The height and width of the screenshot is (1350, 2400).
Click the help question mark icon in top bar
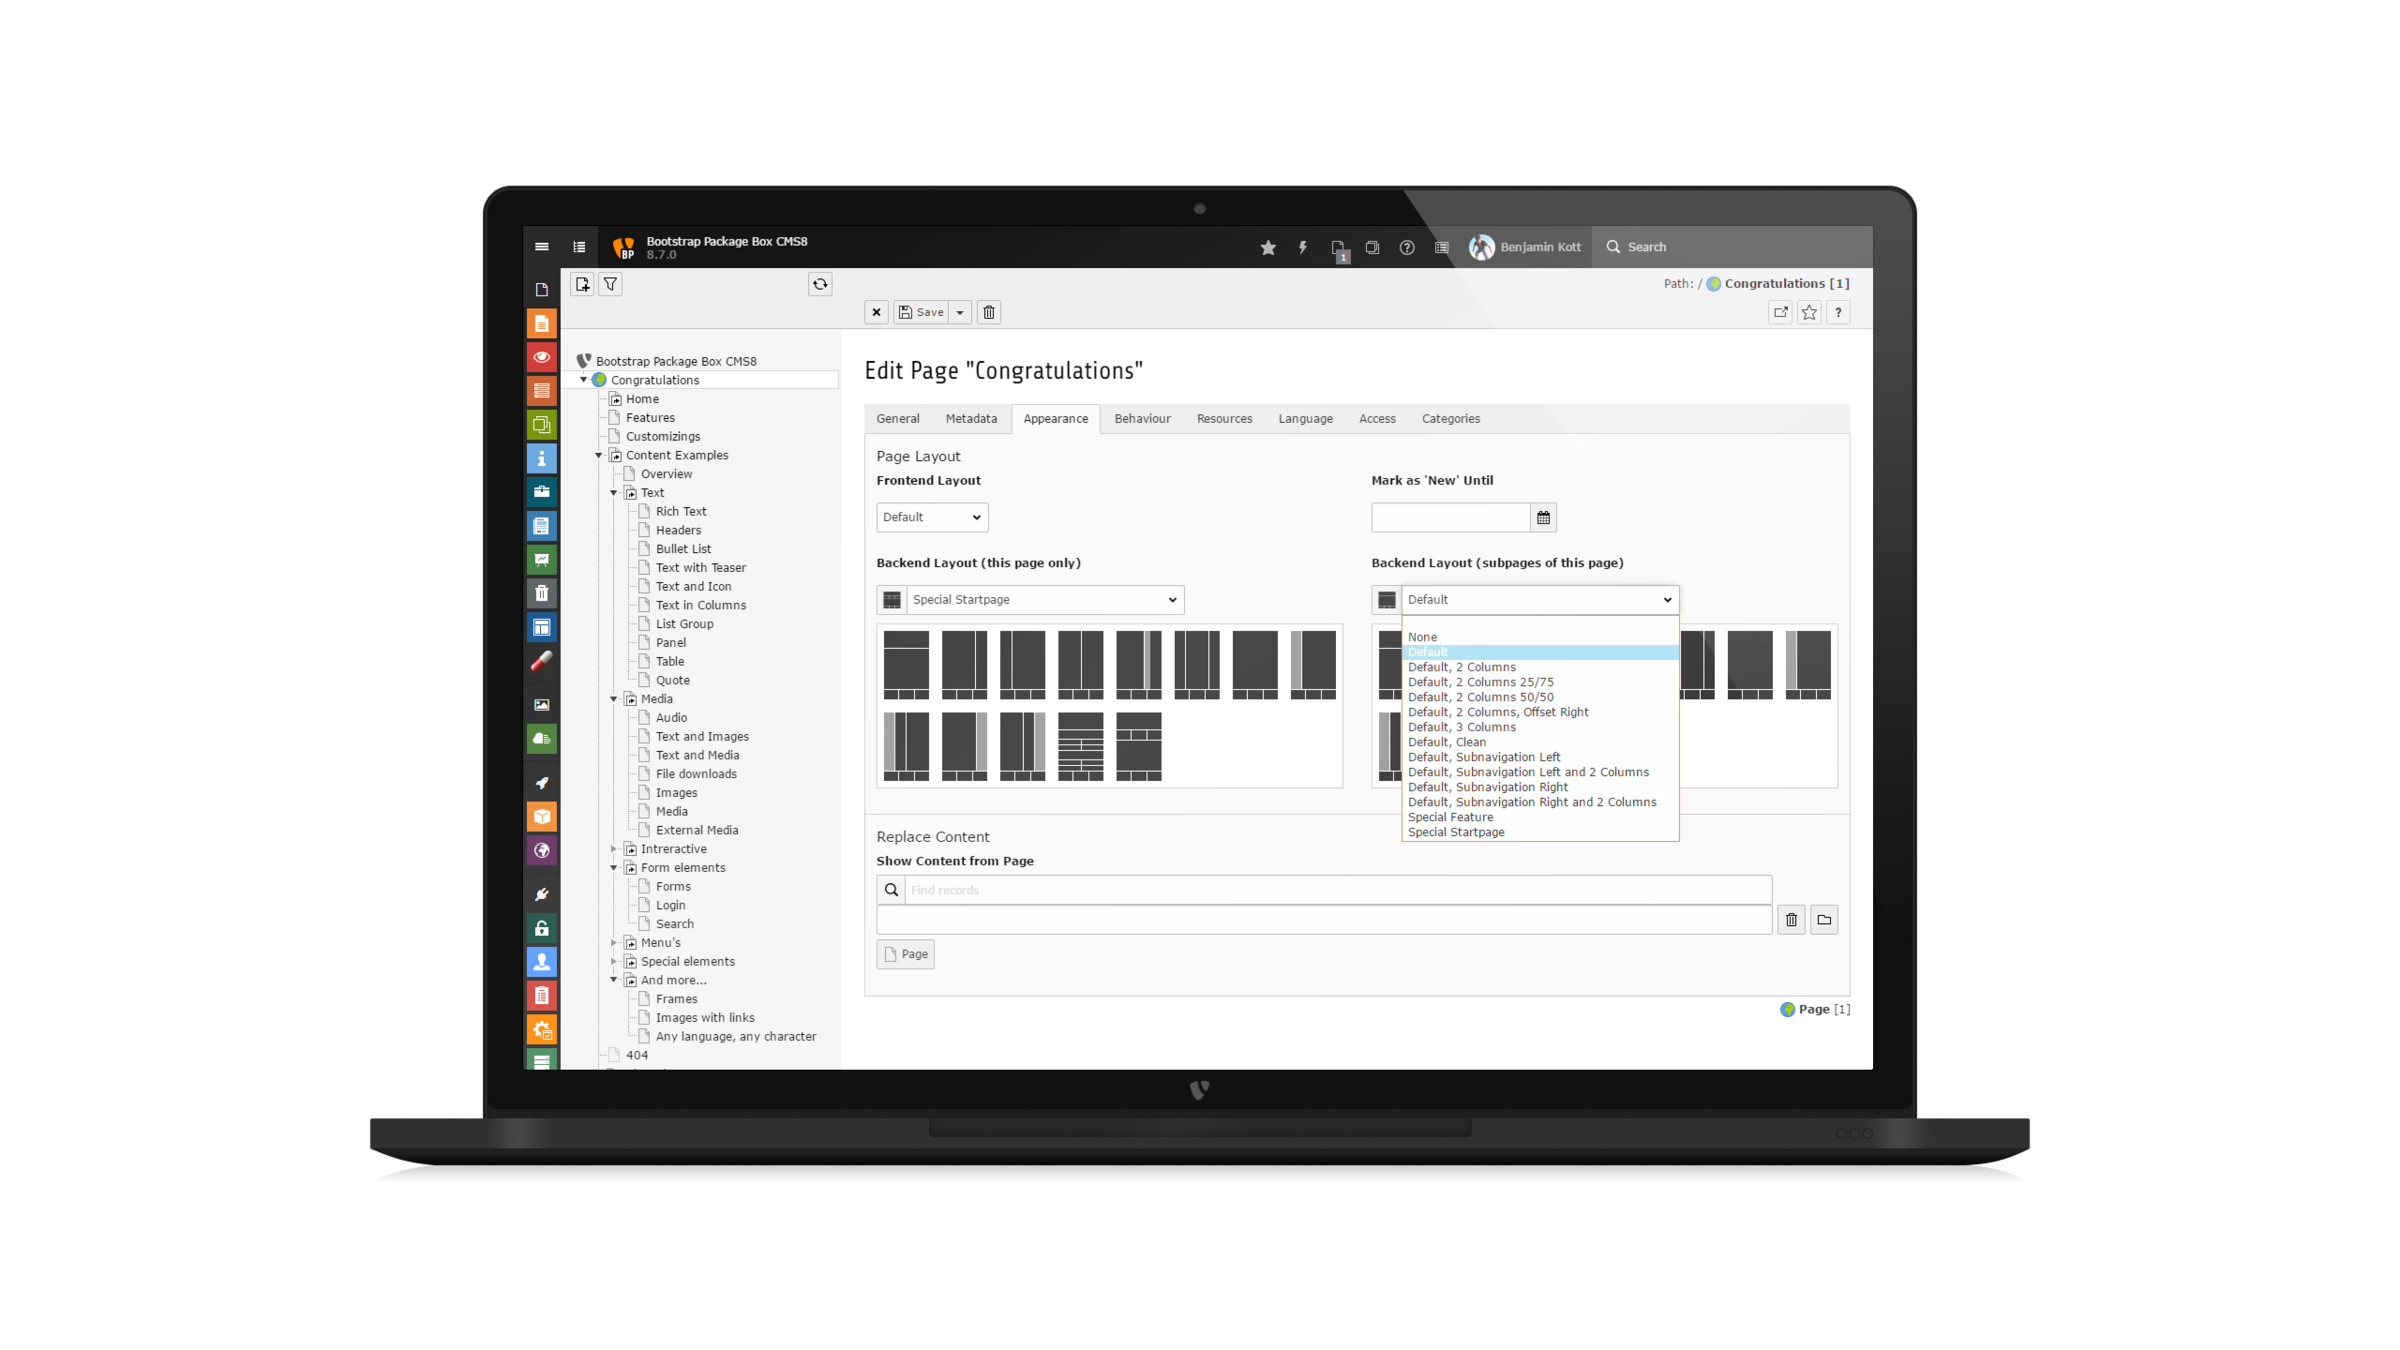point(1407,247)
